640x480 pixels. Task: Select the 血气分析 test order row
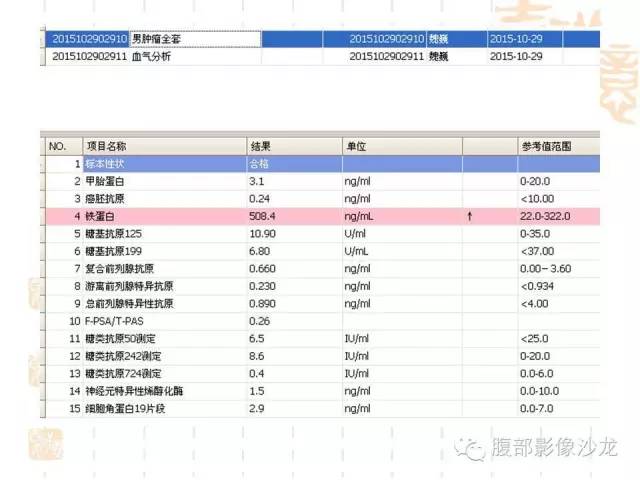point(322,56)
